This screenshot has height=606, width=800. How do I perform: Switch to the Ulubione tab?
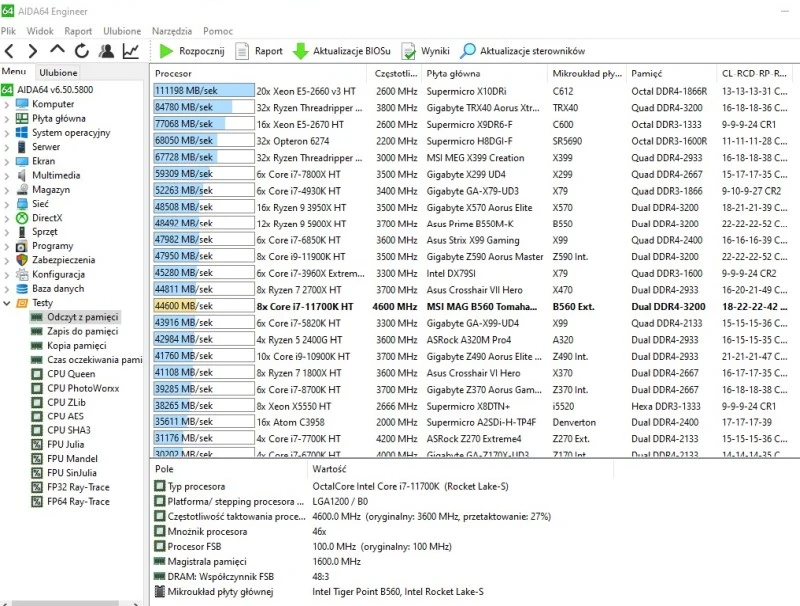pos(58,73)
